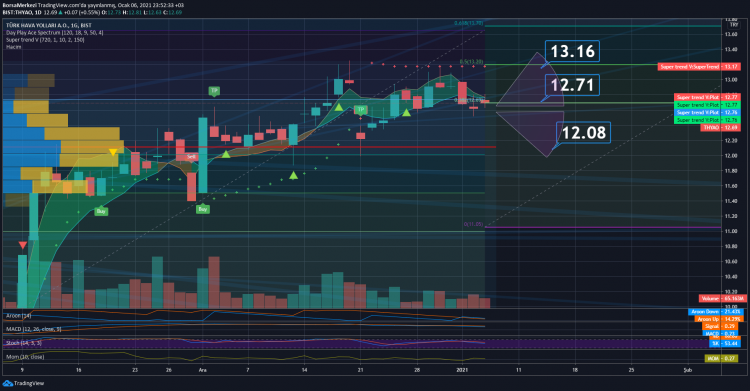
Task: Select the Aroon (14) indicator legend
Action: tap(18, 316)
